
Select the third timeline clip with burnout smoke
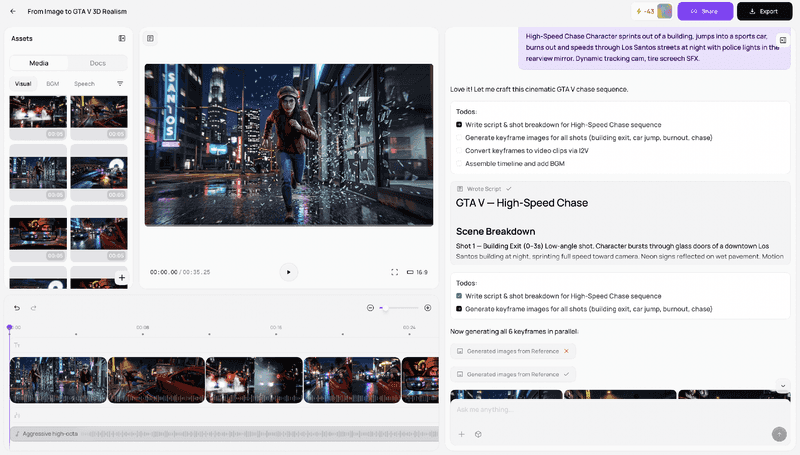coord(254,380)
